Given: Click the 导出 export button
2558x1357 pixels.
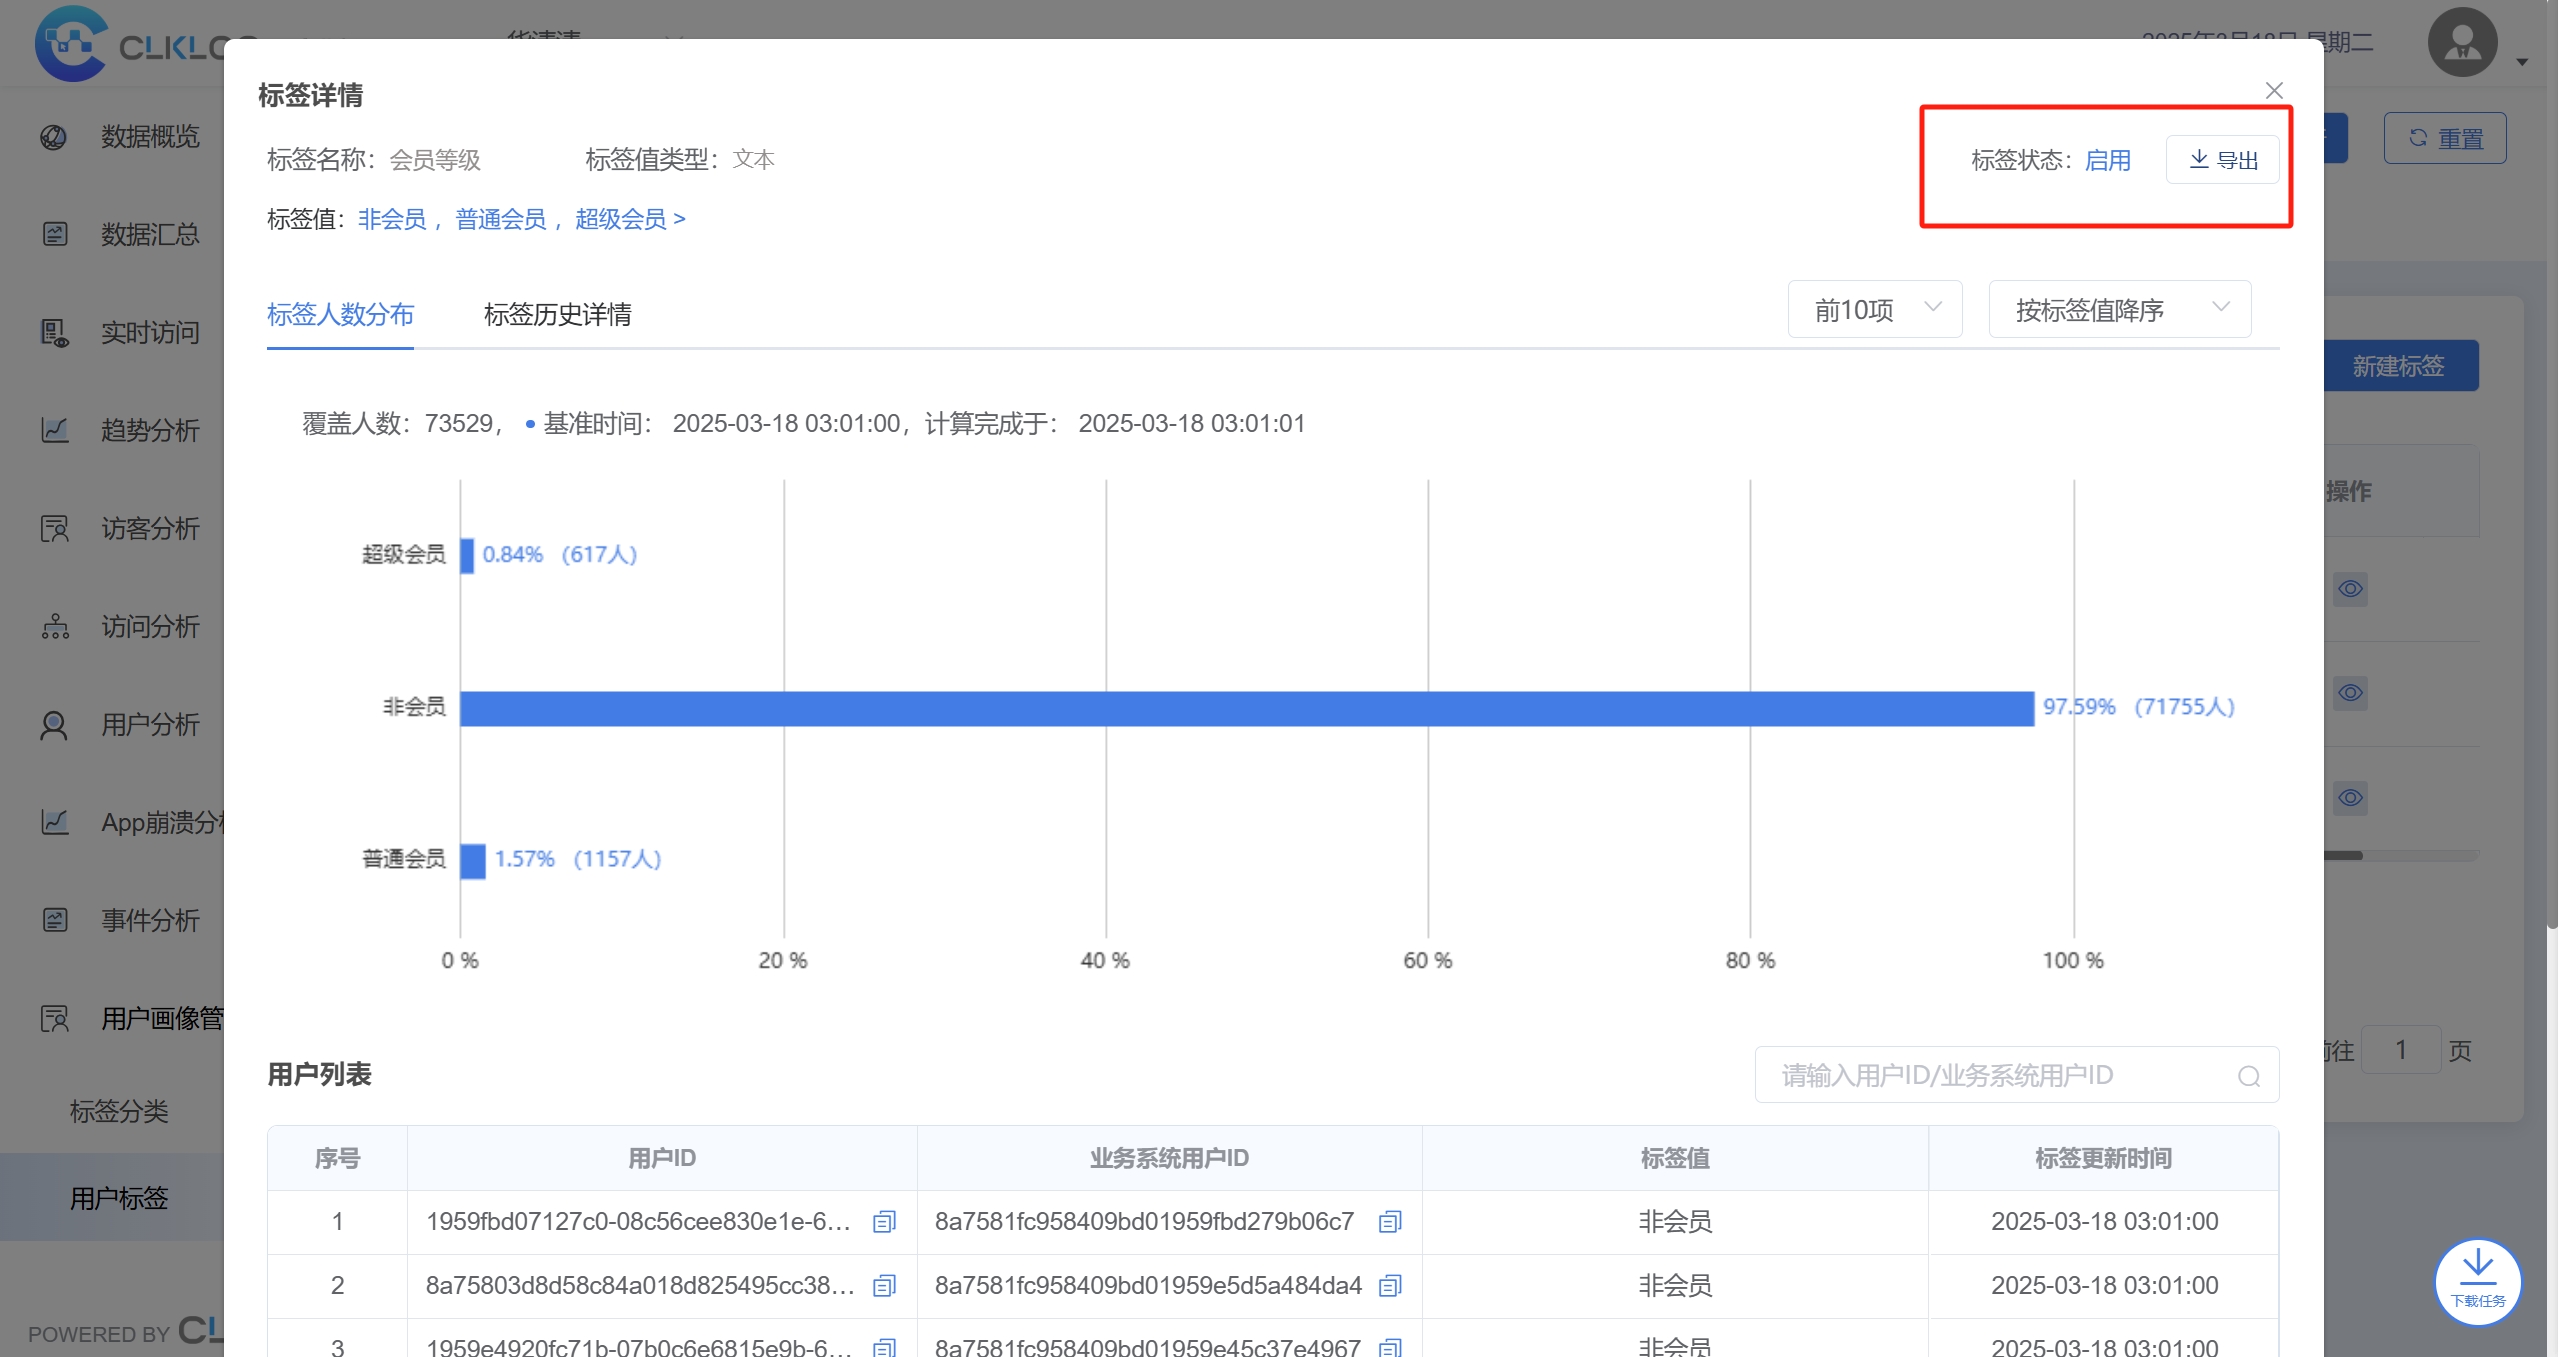Looking at the screenshot, I should coord(2222,160).
